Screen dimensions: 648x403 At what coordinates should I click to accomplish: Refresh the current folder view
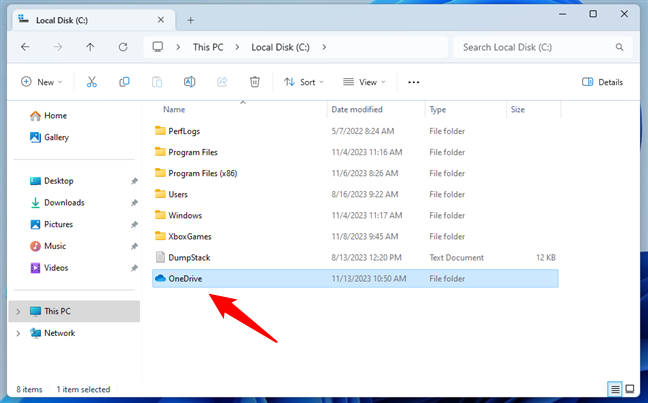click(x=123, y=47)
